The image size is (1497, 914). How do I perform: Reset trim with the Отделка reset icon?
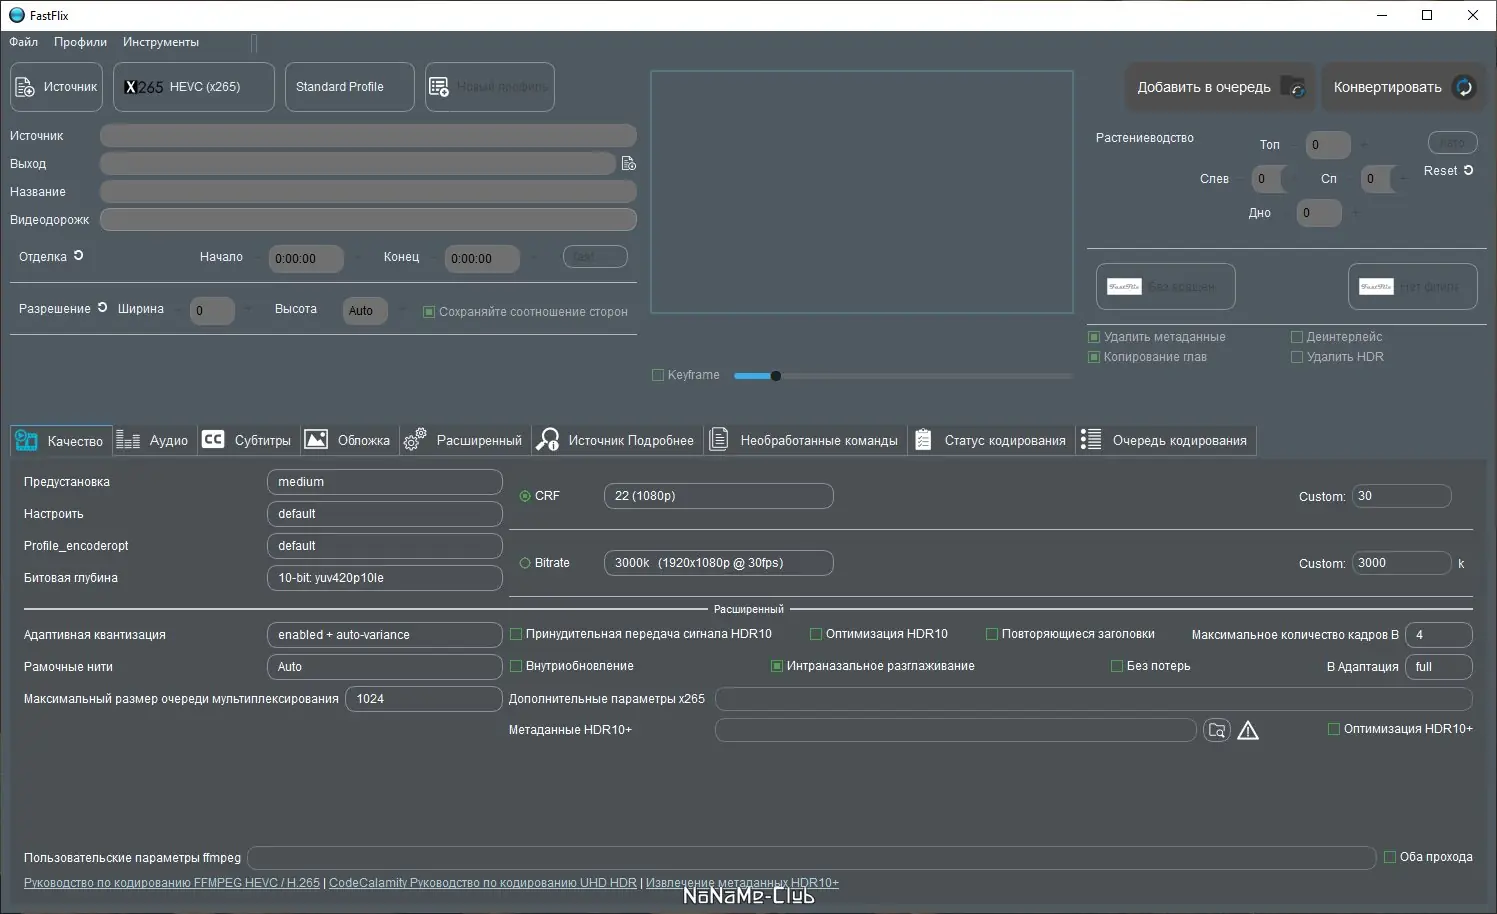[78, 256]
